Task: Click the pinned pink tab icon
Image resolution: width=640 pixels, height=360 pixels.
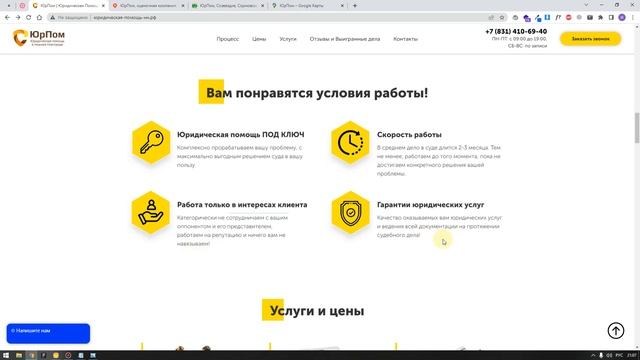Action: coord(22,6)
